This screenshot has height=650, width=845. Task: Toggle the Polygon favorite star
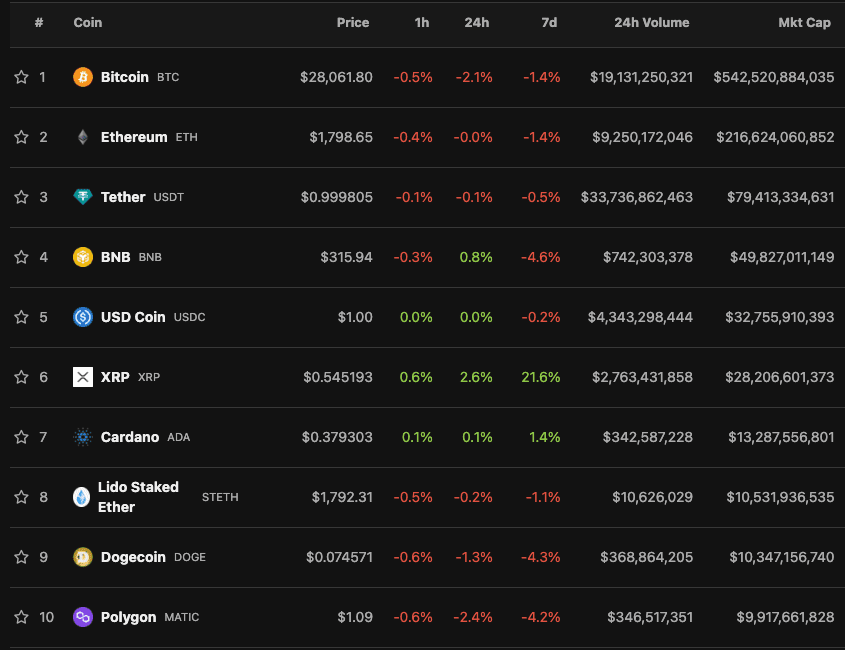(x=21, y=617)
